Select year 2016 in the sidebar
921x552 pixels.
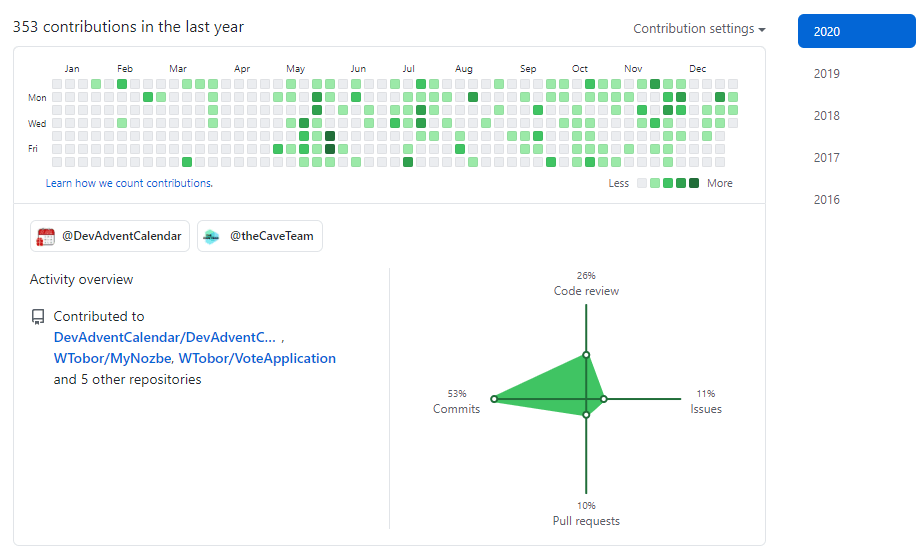(826, 200)
